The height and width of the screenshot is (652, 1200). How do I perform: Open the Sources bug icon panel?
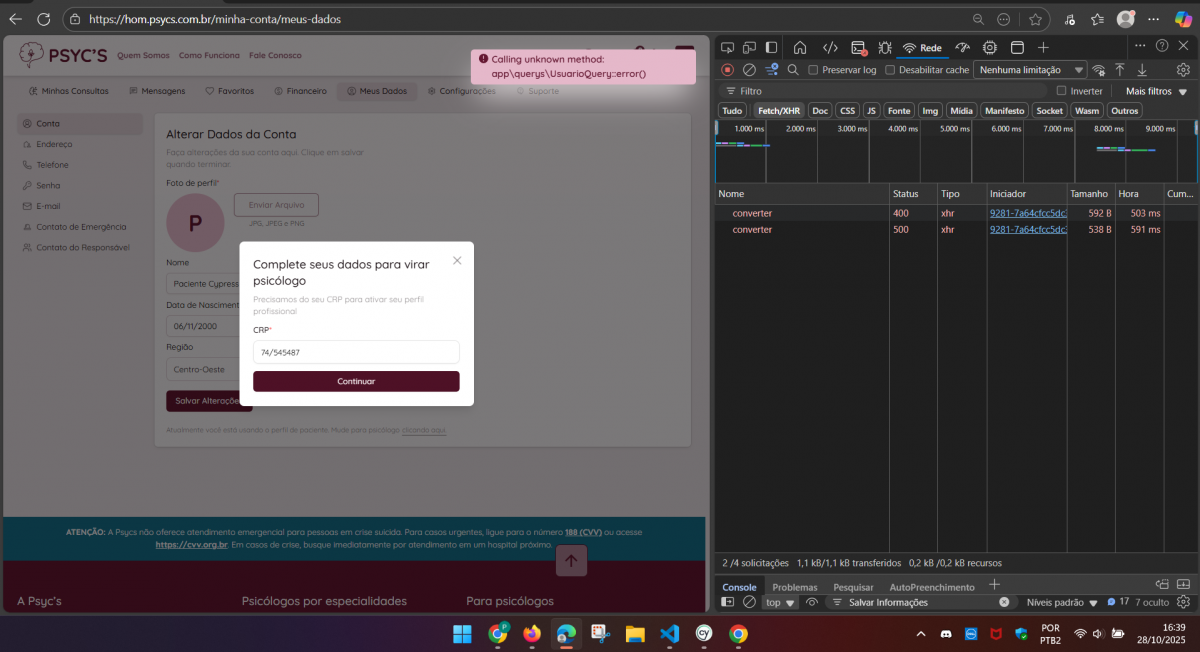click(x=885, y=47)
